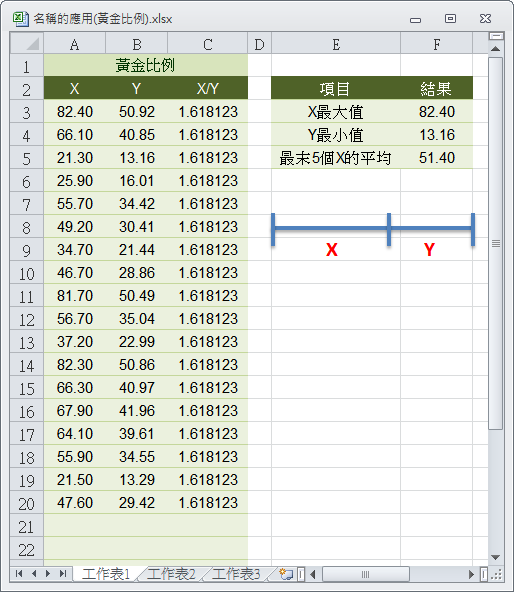Select cell with value 29.42
Image resolution: width=514 pixels, height=592 pixels.
point(136,503)
